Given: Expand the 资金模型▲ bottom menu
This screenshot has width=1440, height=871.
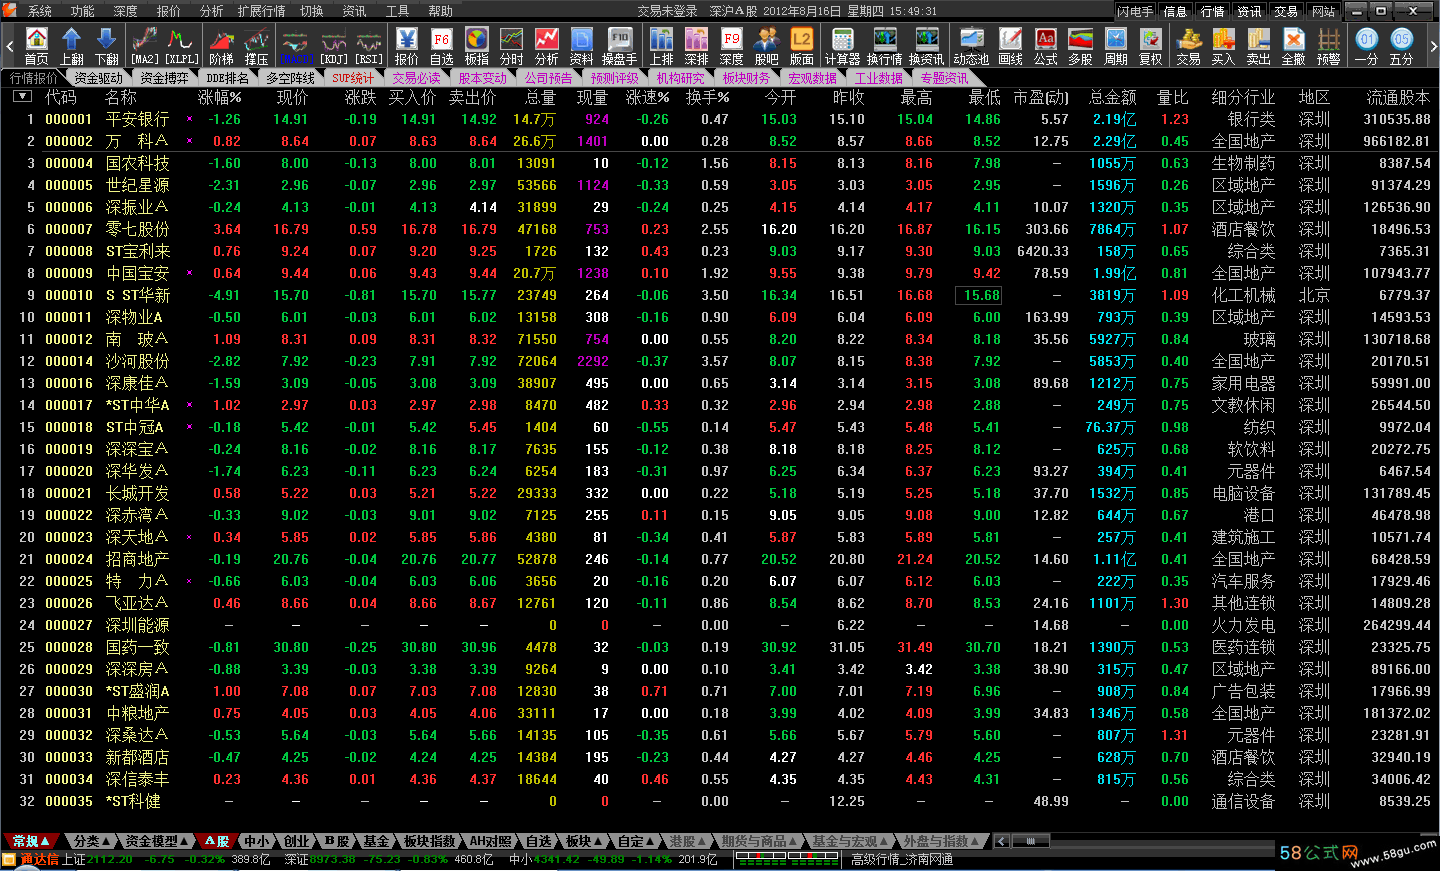Looking at the screenshot, I should pyautogui.click(x=158, y=841).
